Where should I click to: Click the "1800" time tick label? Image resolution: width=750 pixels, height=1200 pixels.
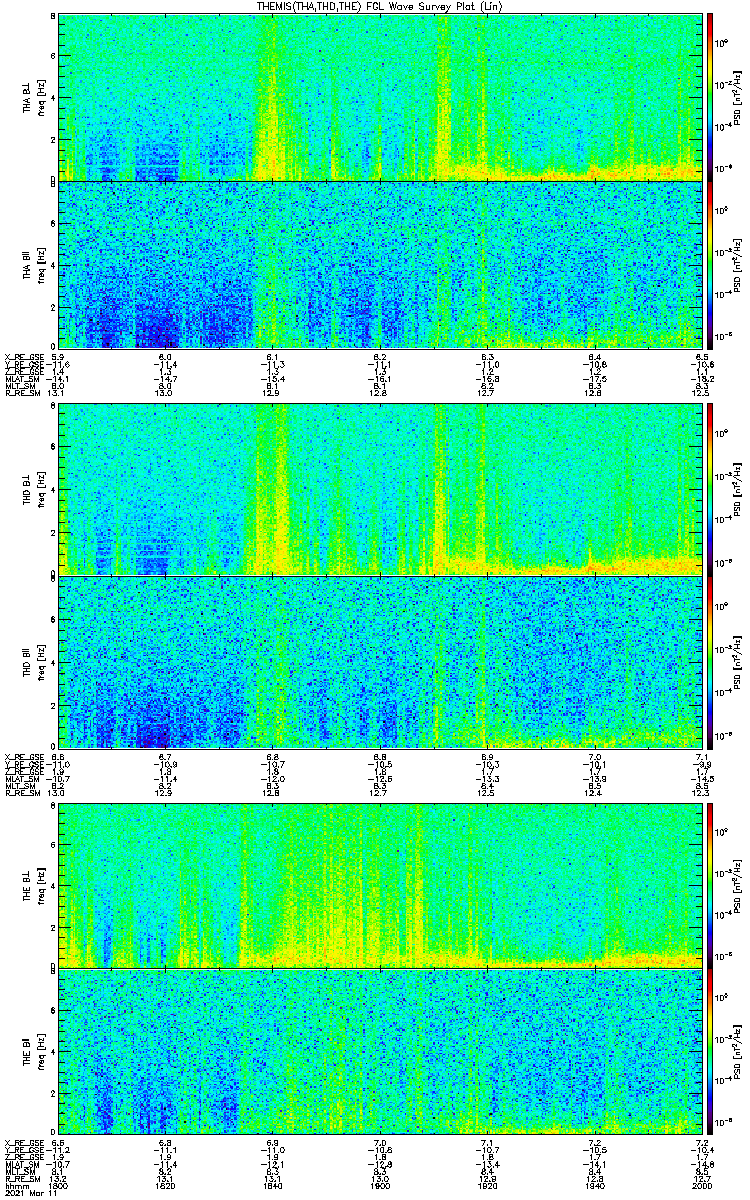pos(59,1187)
